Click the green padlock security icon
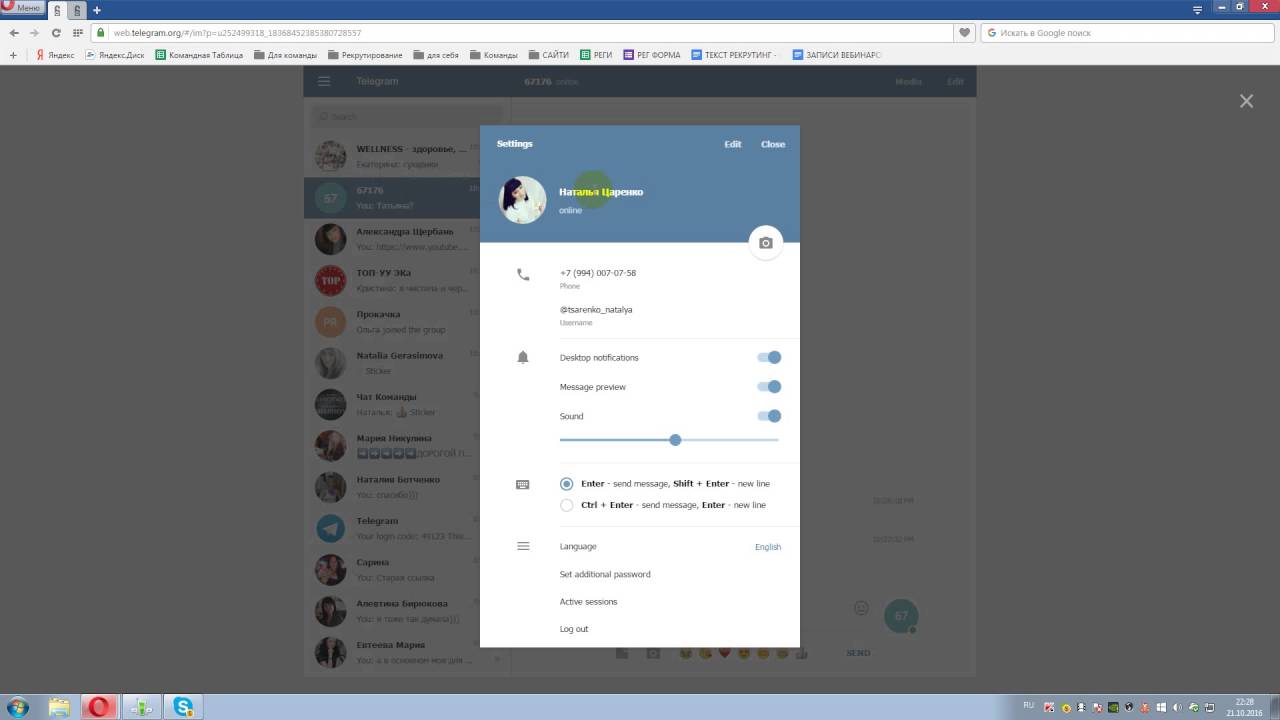 tap(101, 33)
